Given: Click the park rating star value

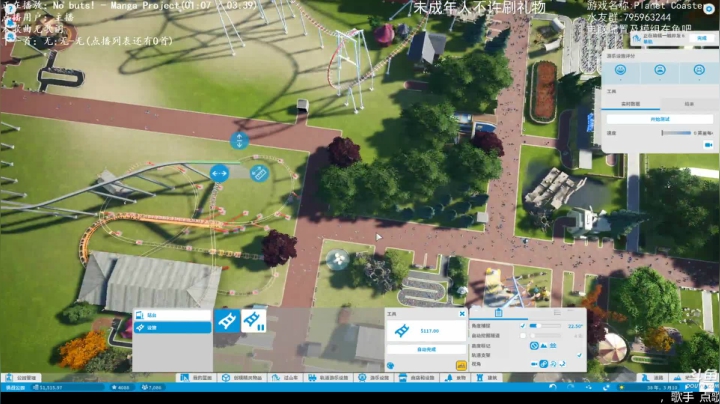Looking at the screenshot, I should pyautogui.click(x=121, y=387).
